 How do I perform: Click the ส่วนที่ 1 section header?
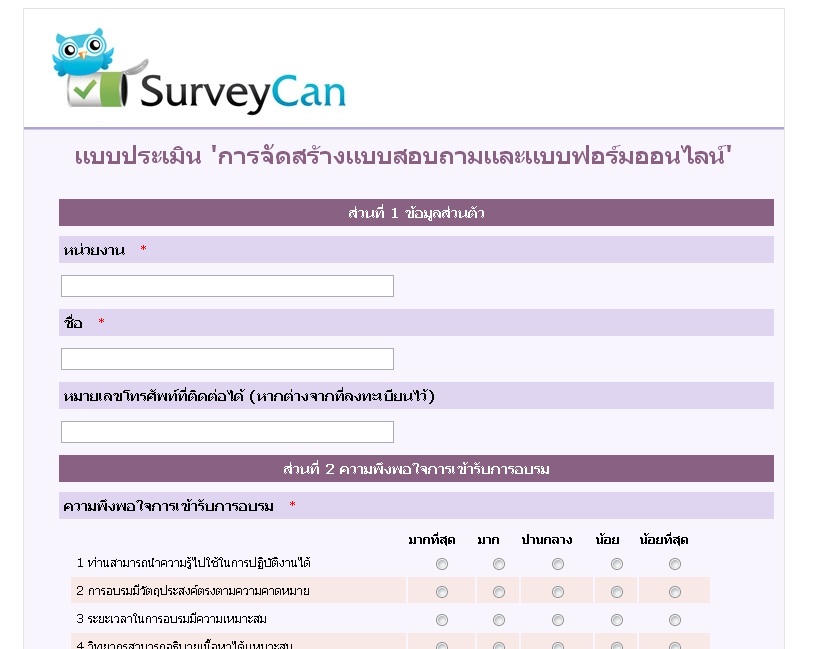(x=416, y=213)
